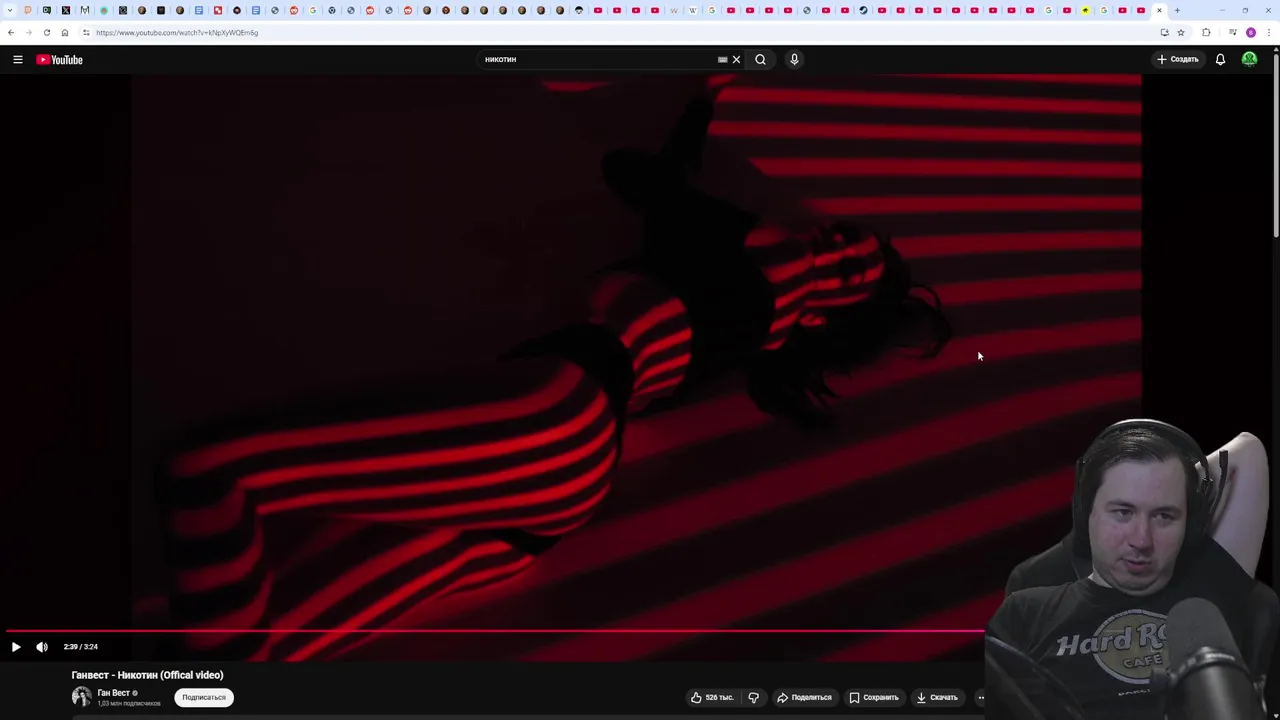Open a new browser tab with plus
Viewport: 1280px width, 720px height.
click(1177, 11)
